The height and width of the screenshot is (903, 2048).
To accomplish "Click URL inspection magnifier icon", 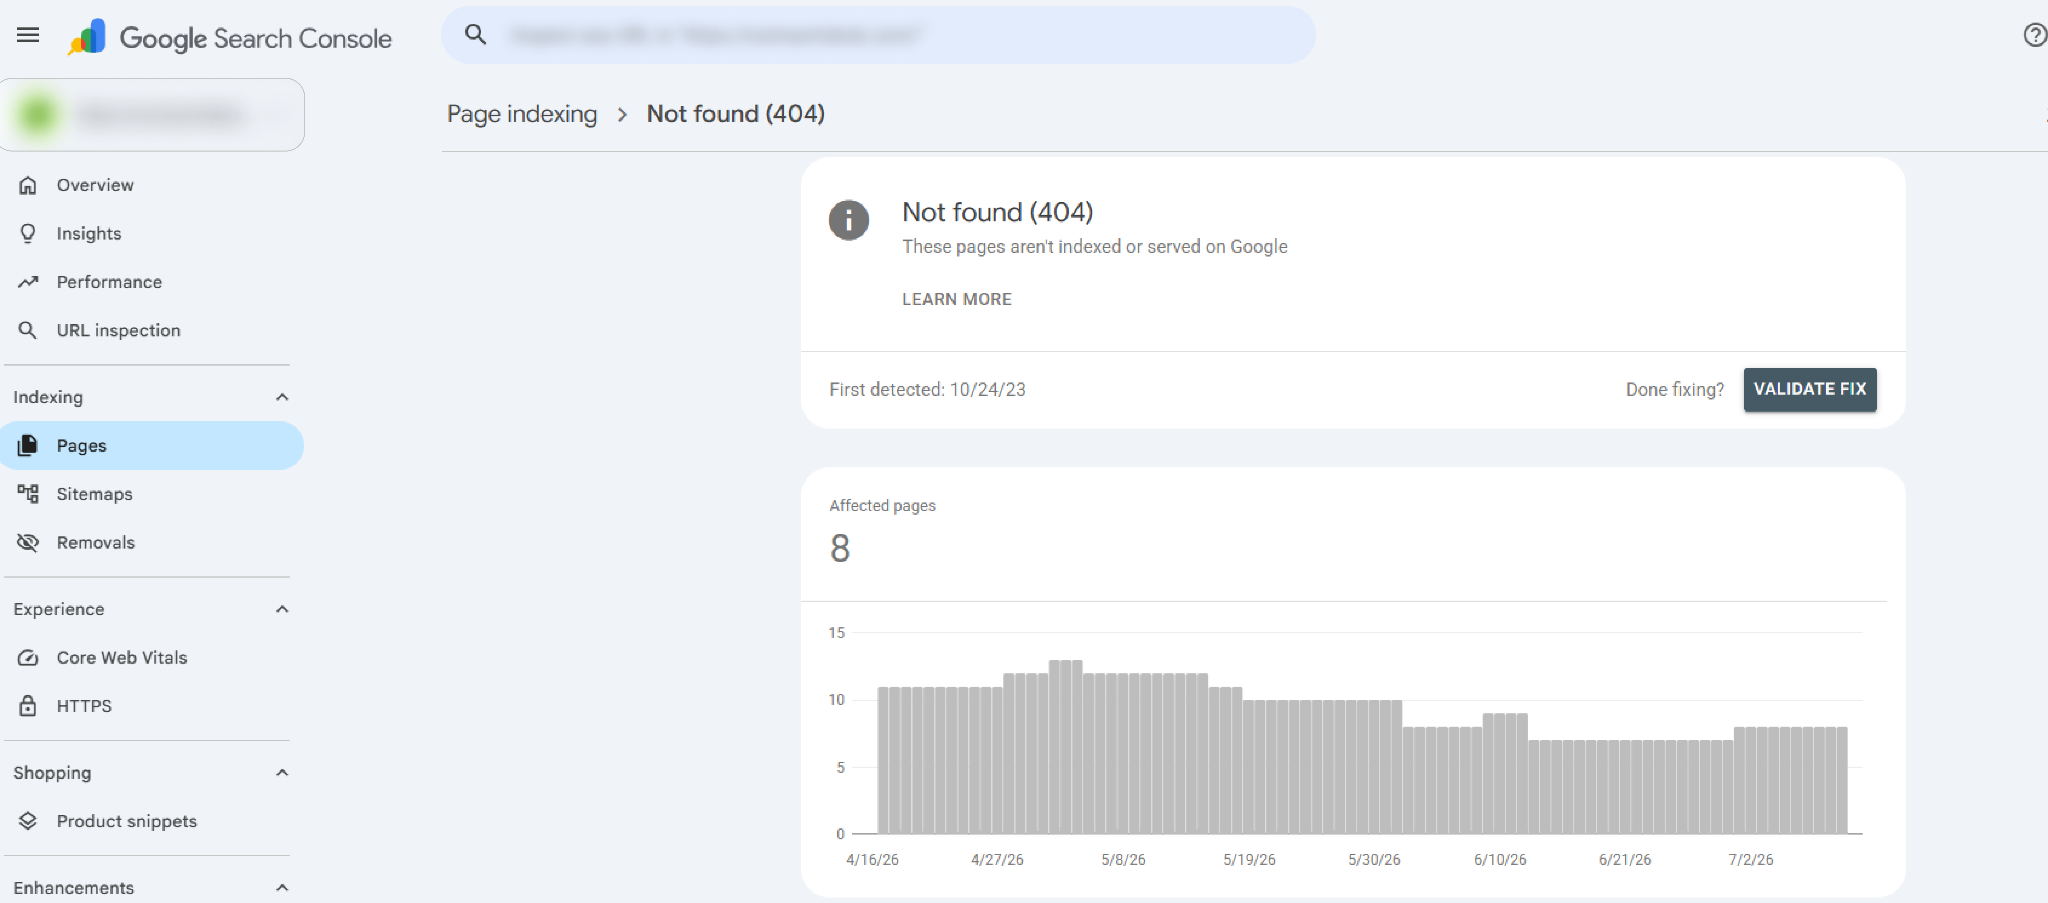I will click(x=28, y=330).
